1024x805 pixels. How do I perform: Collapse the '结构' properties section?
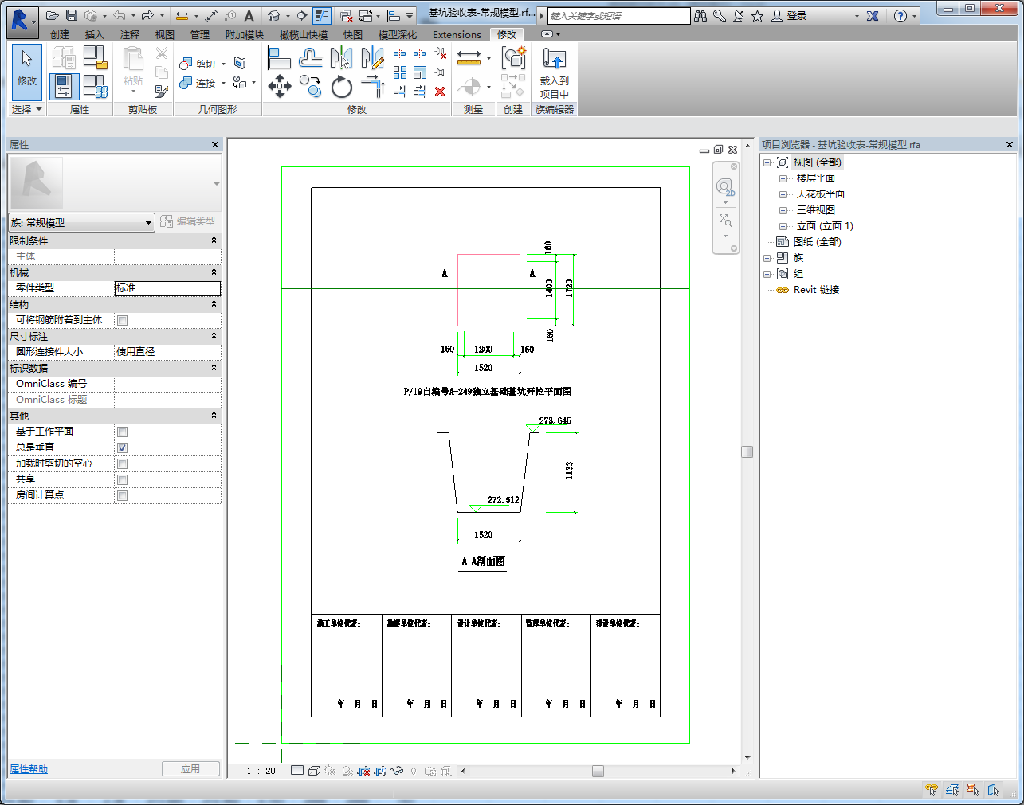coord(214,304)
